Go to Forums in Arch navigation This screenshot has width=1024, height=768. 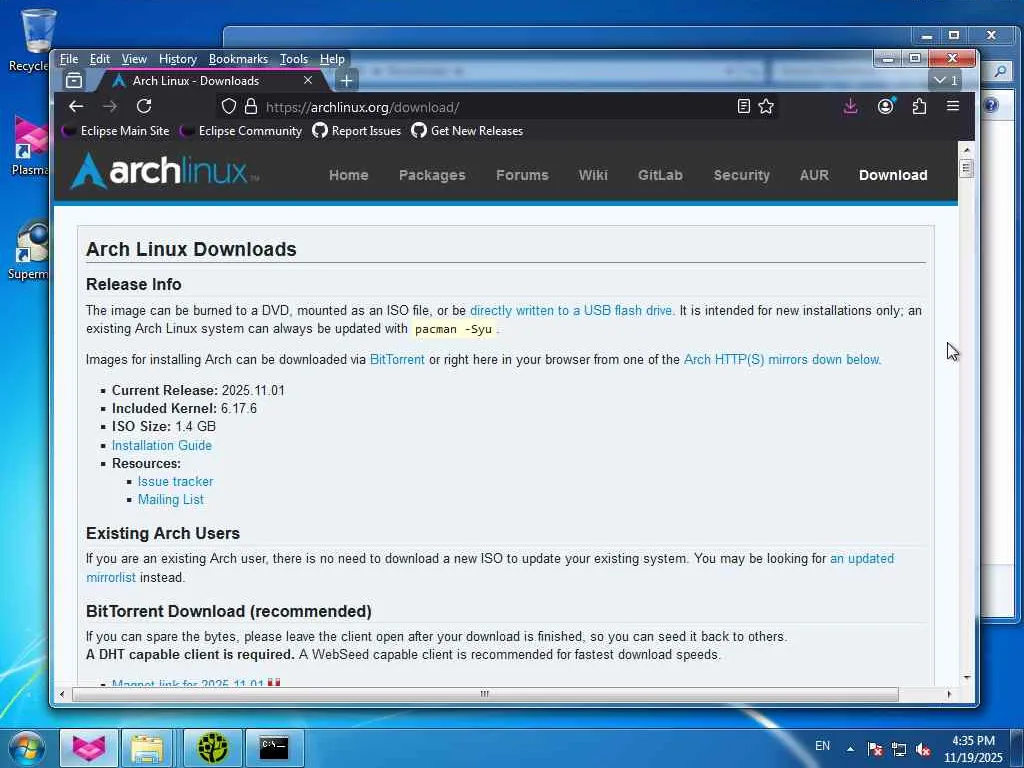pos(522,175)
